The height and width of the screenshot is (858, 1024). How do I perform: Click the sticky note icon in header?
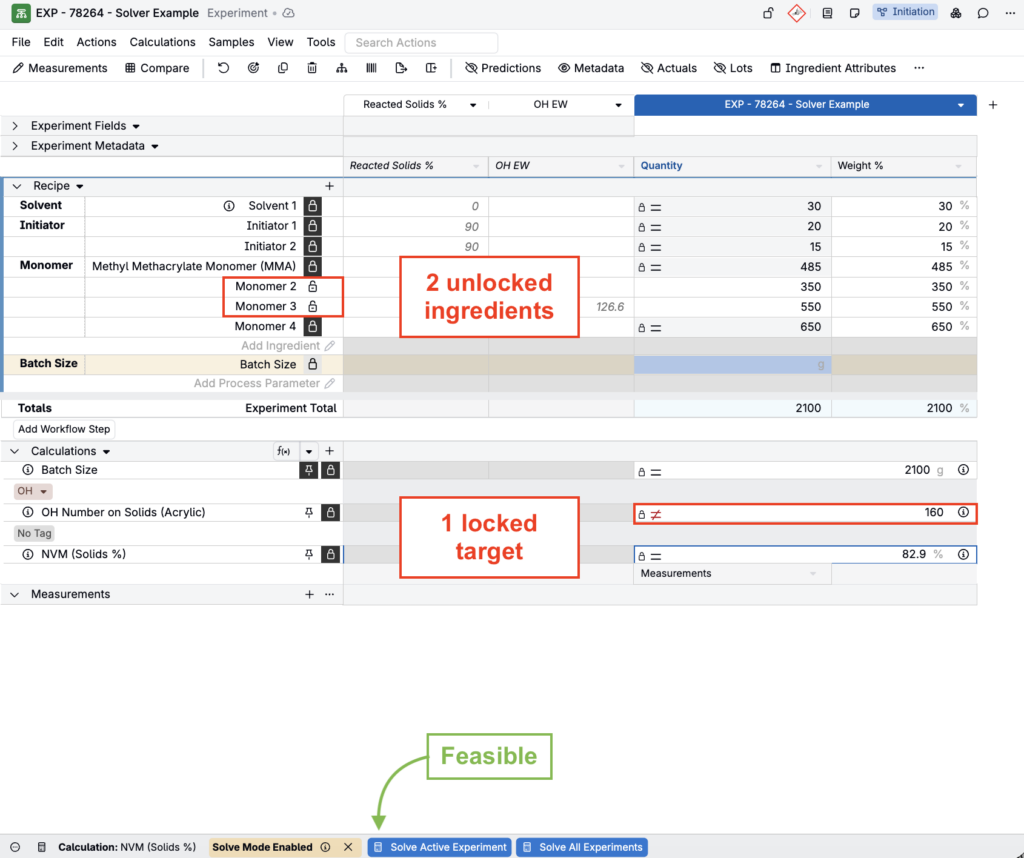(854, 13)
